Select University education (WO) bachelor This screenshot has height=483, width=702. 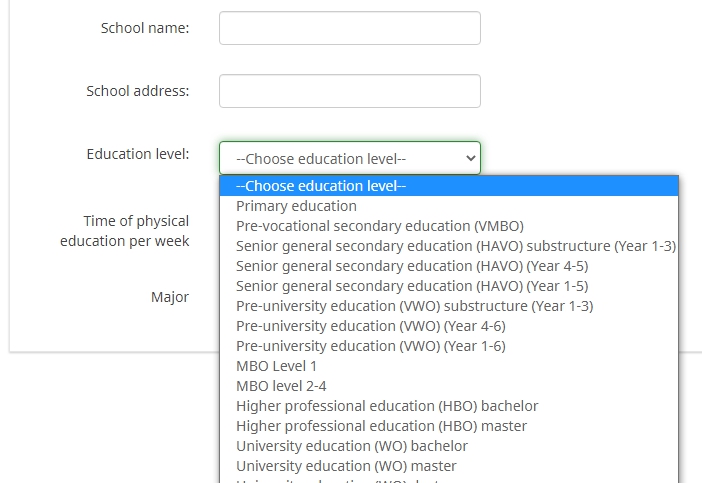click(x=351, y=446)
